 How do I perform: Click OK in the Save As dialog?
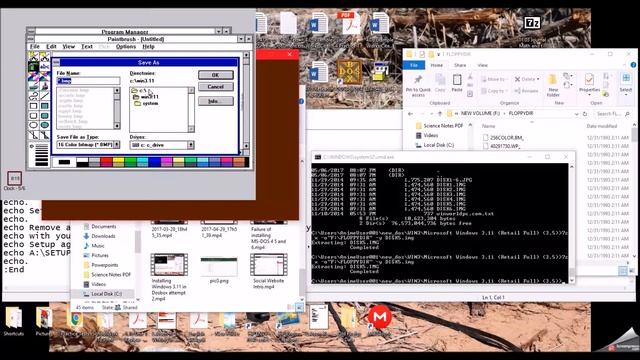click(216, 75)
